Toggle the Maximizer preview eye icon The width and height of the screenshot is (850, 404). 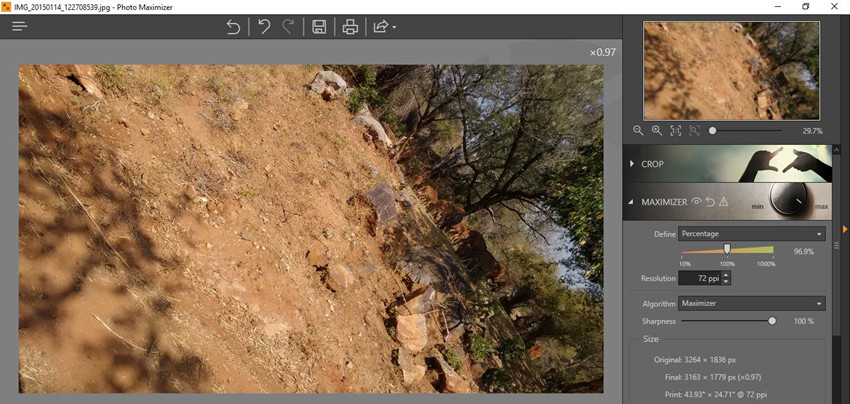(x=696, y=202)
